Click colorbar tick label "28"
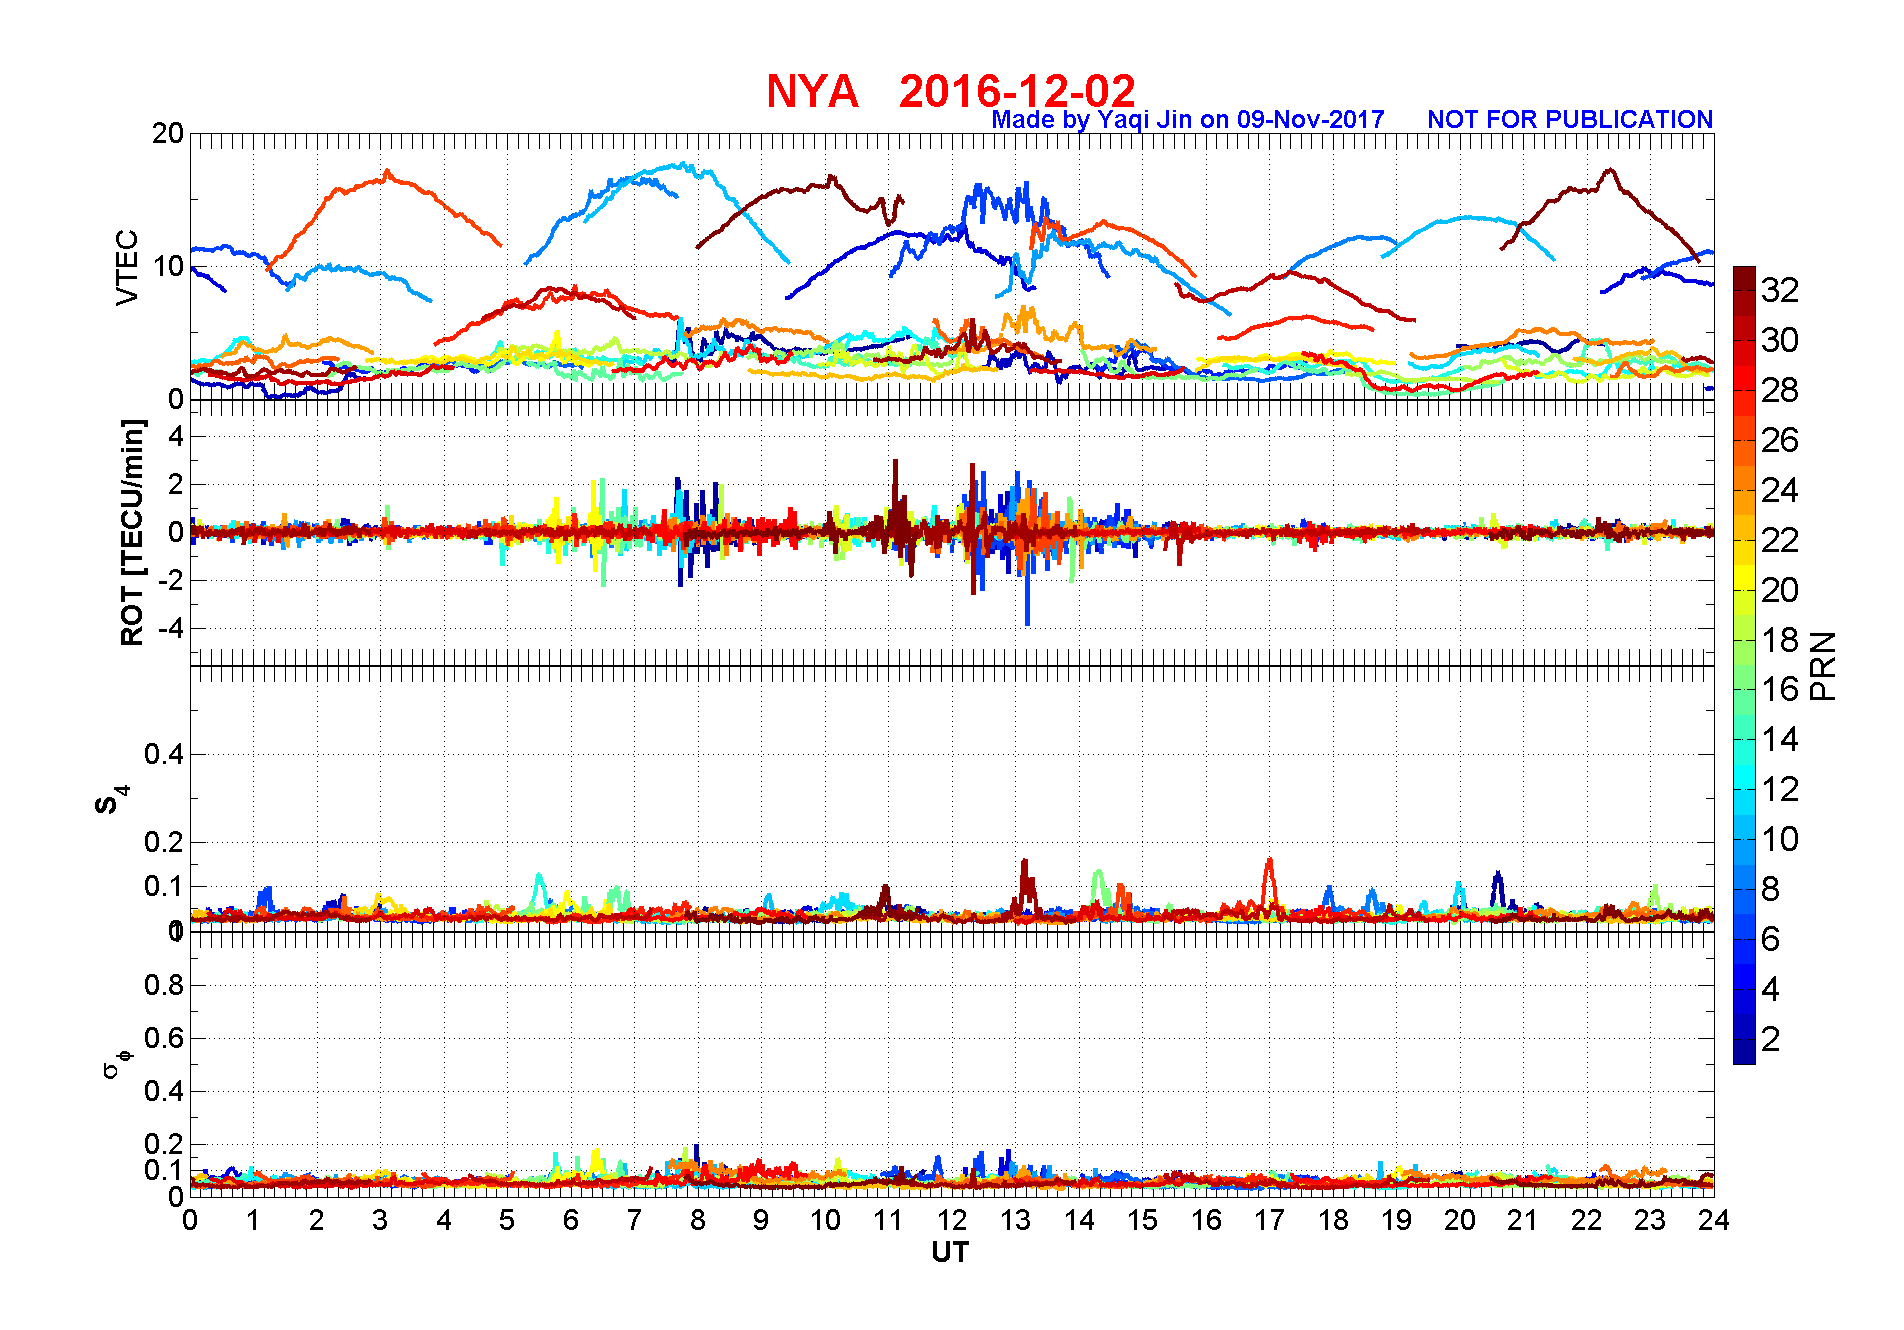Screen dimensions: 1904x1330 pyautogui.click(x=1780, y=390)
